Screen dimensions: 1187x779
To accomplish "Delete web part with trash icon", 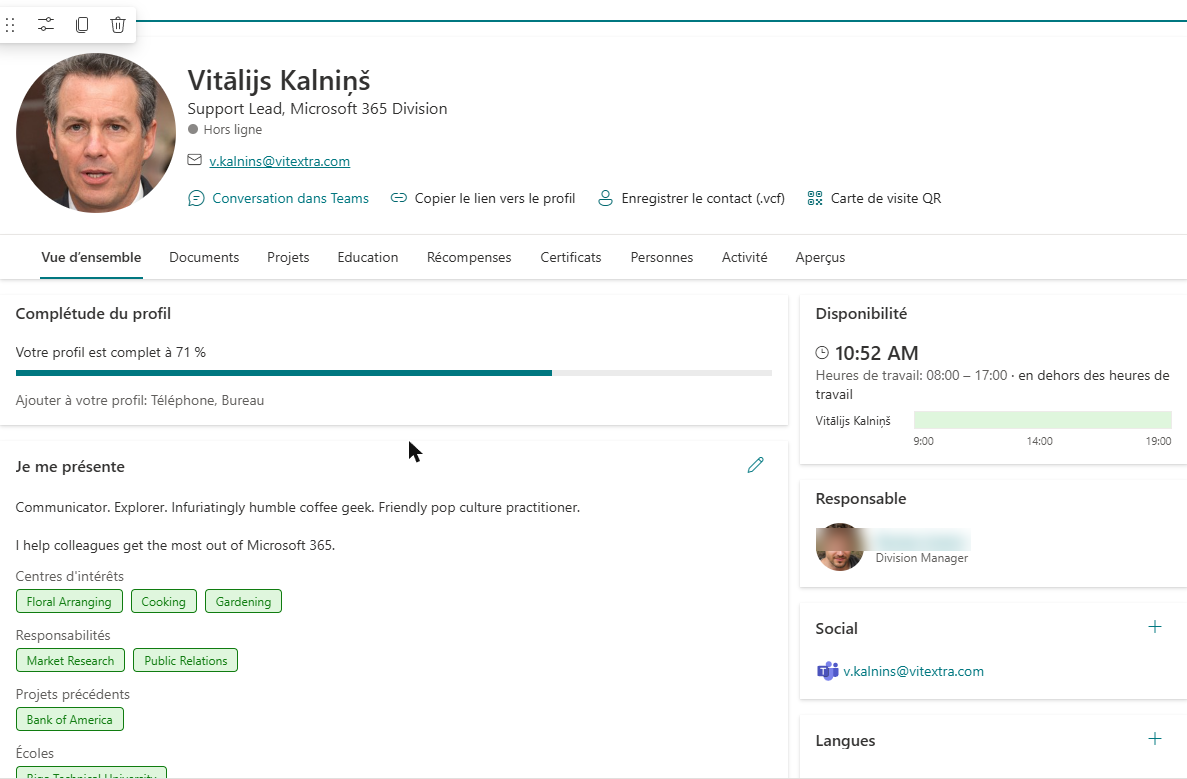I will click(117, 25).
